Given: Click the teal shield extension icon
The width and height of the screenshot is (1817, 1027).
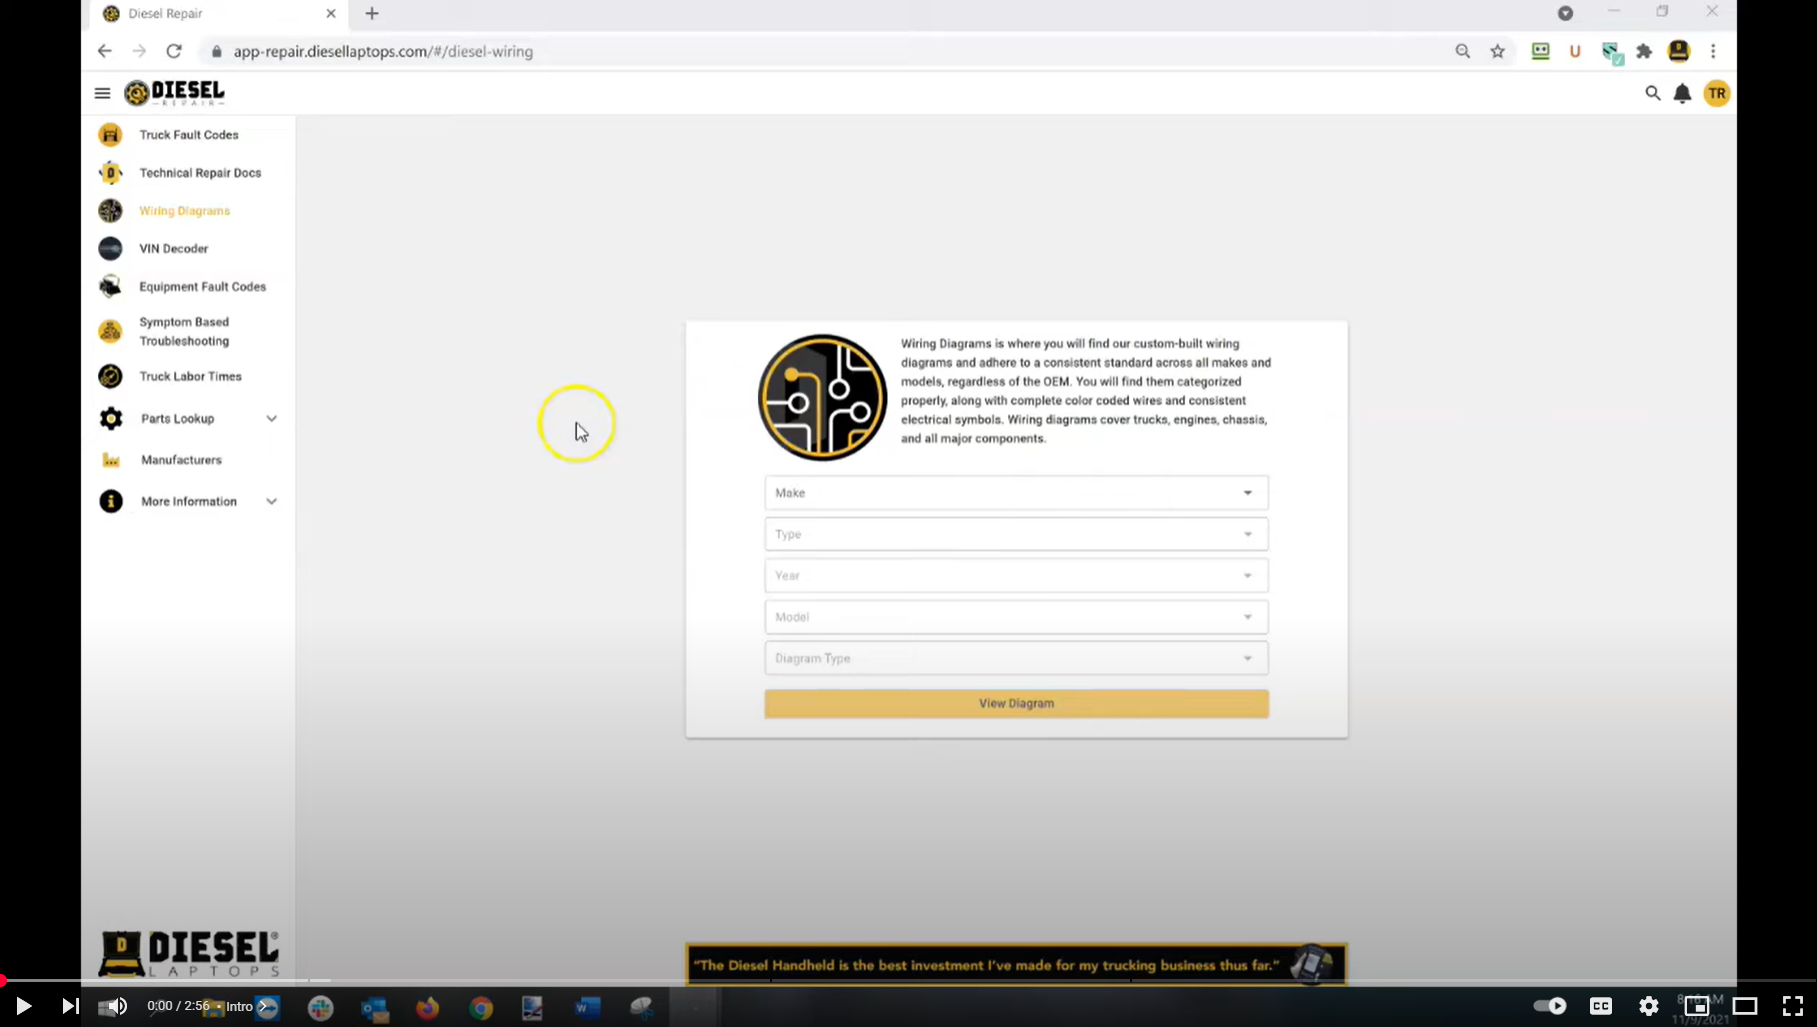Looking at the screenshot, I should (1611, 52).
